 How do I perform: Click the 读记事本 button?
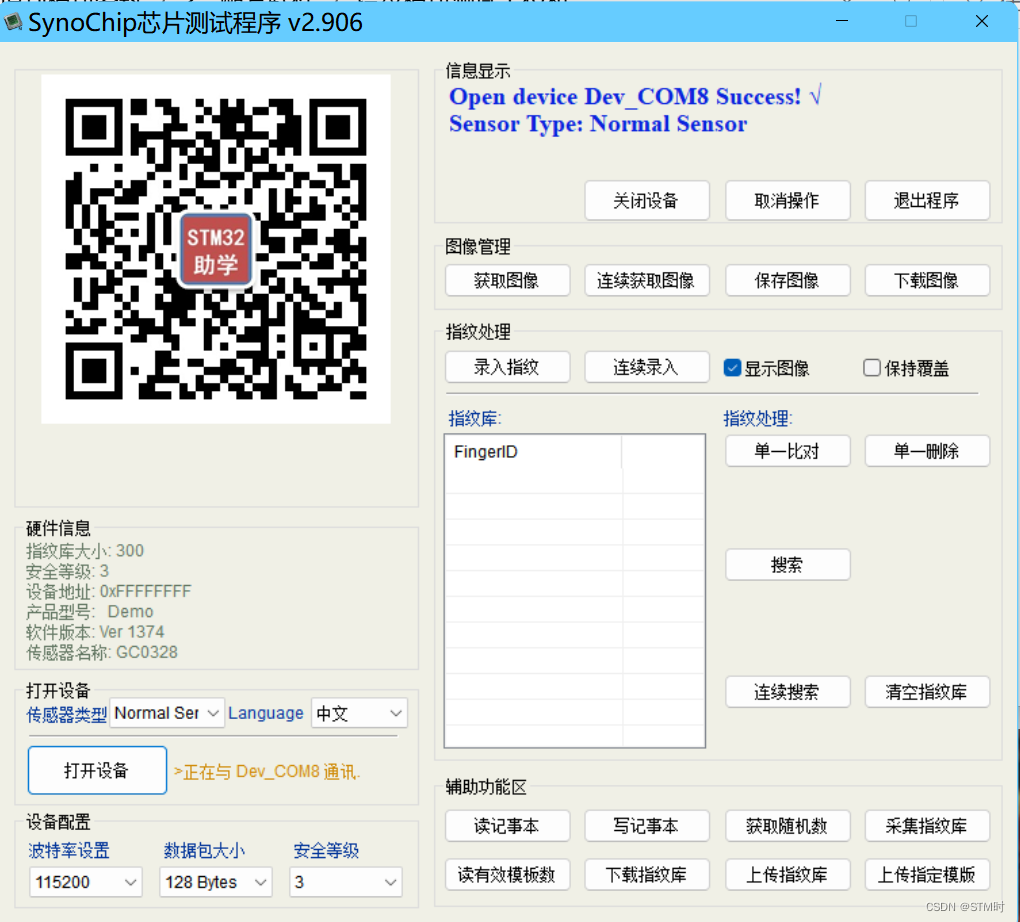tap(507, 826)
